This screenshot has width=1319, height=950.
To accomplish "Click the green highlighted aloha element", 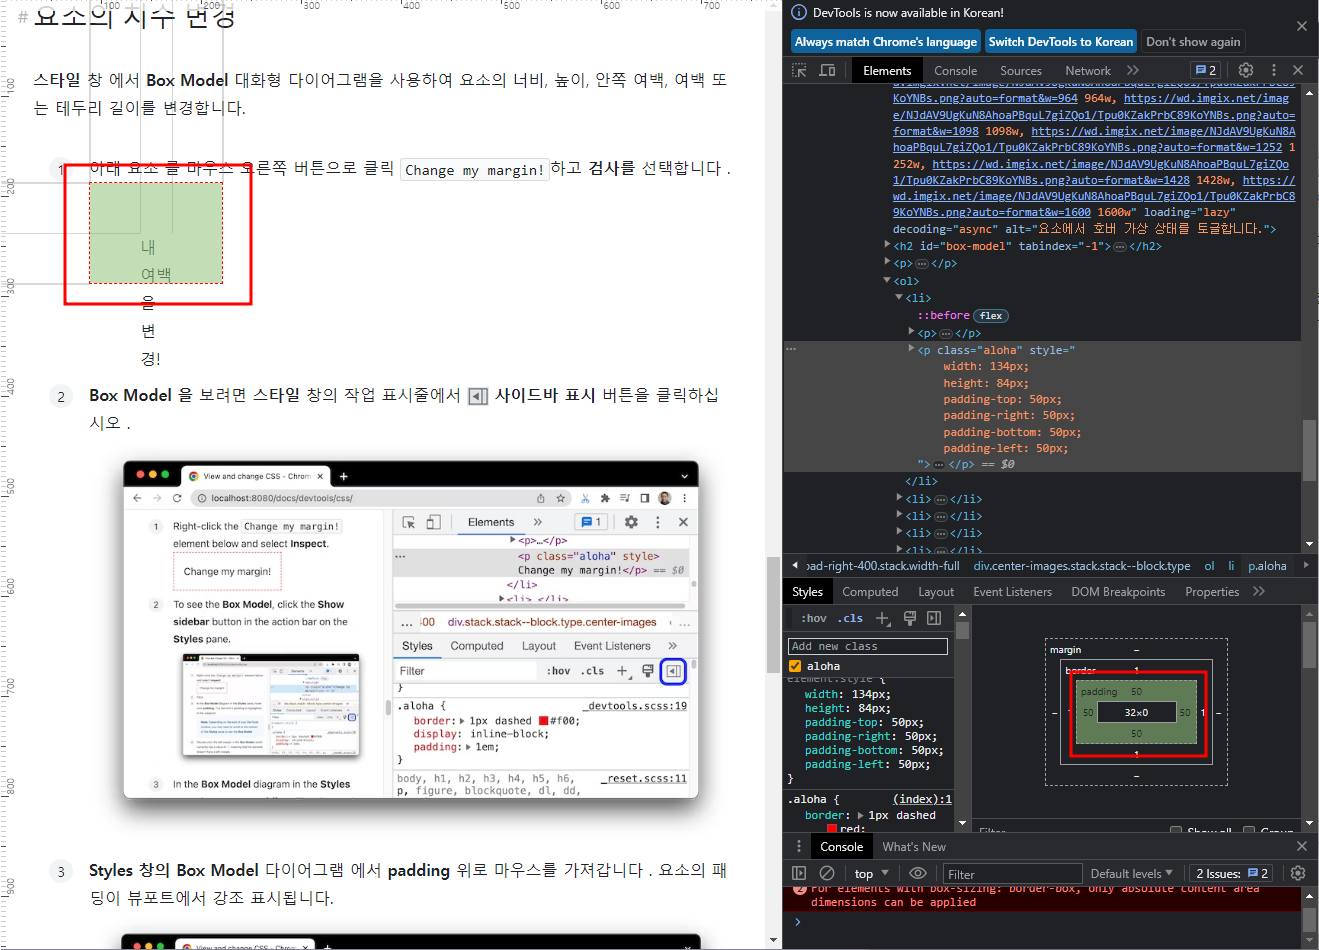I will coord(156,232).
